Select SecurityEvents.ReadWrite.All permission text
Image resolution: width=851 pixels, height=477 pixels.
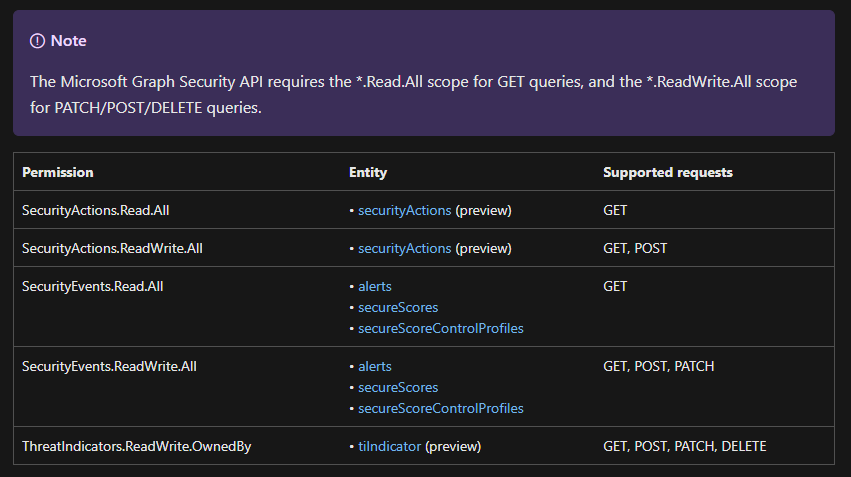[x=109, y=366]
